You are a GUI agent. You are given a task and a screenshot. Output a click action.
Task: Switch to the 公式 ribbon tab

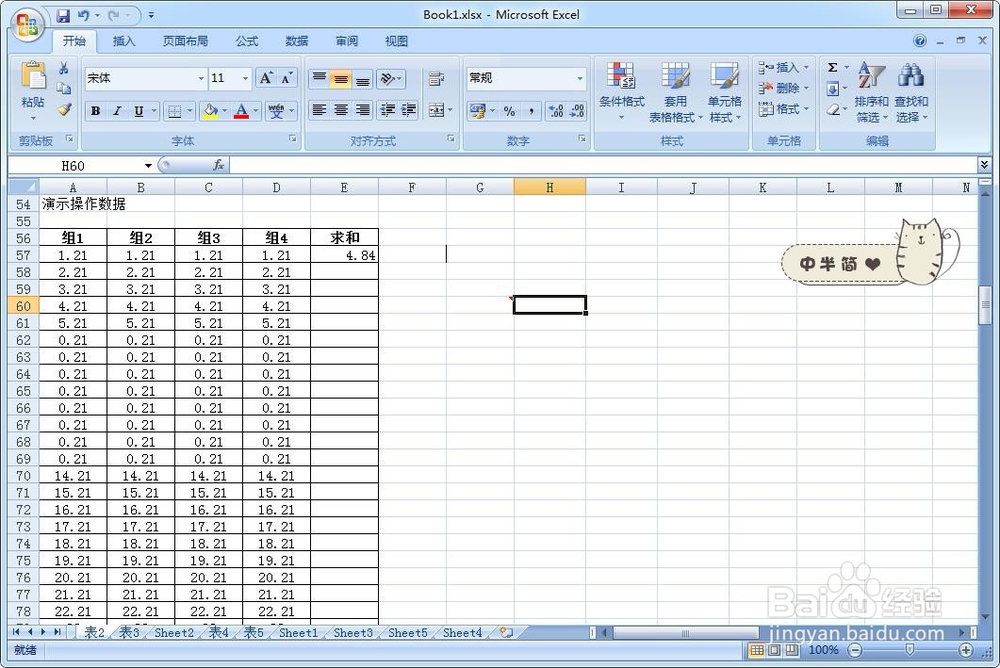coord(246,41)
